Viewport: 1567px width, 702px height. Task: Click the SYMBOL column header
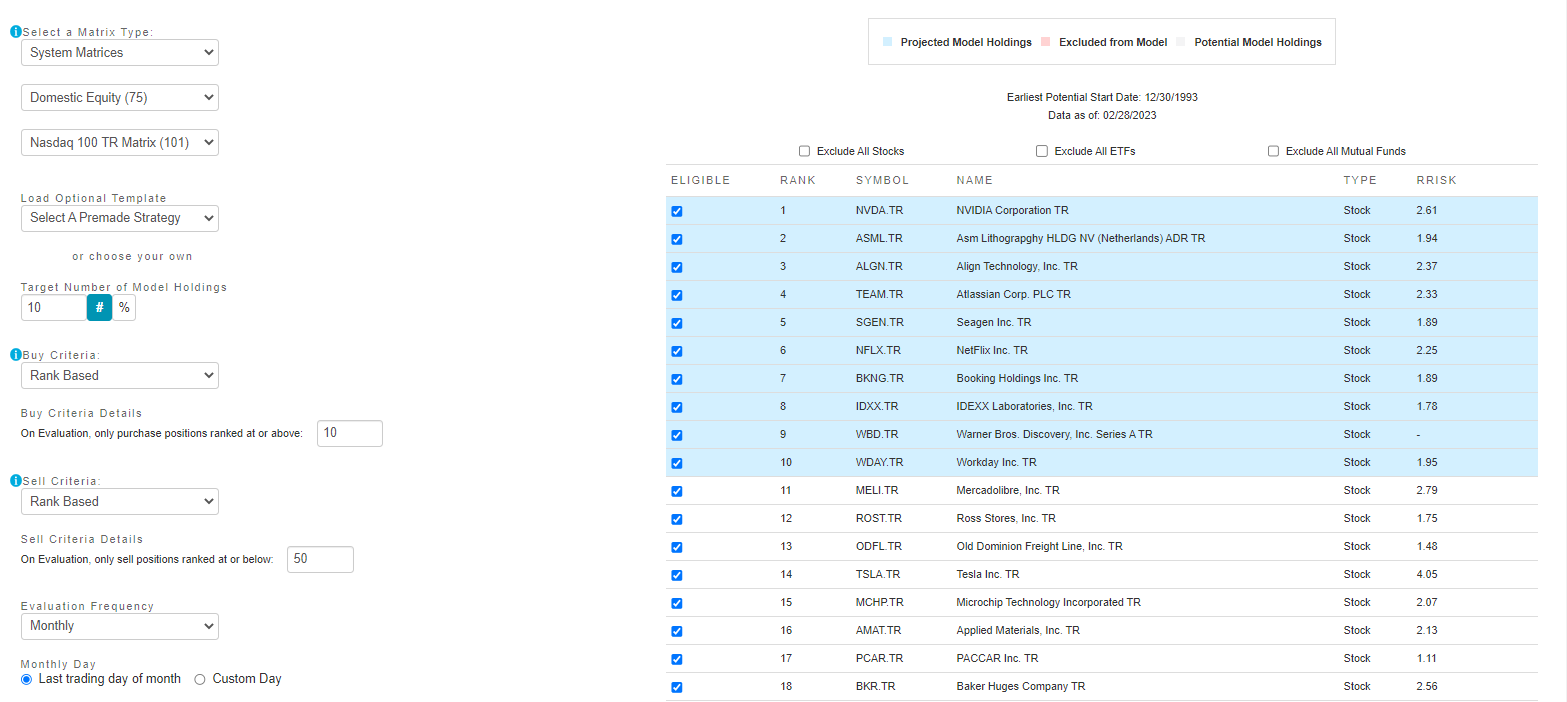pos(882,181)
